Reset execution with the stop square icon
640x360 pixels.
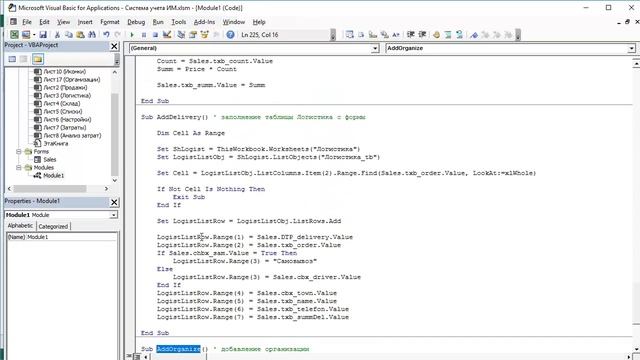[x=155, y=35]
